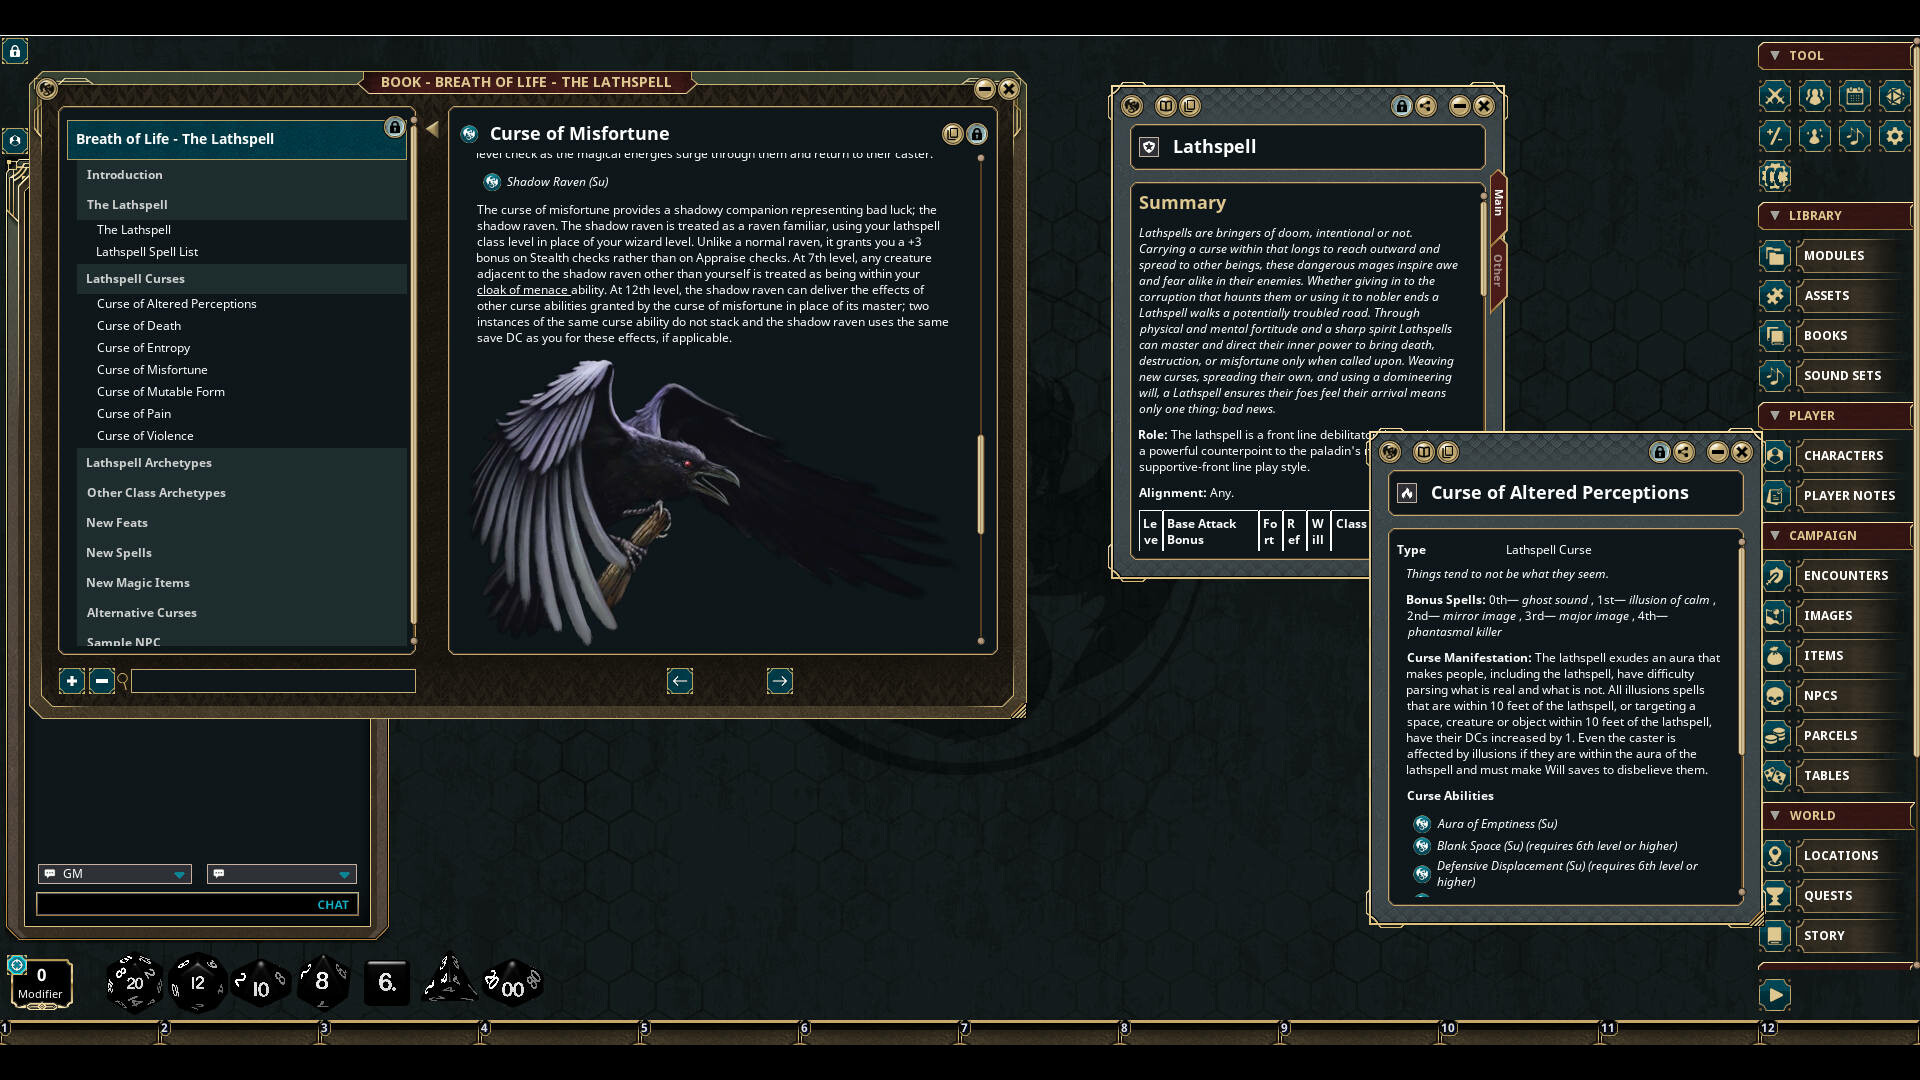1920x1080 pixels.
Task: Collapse the LIBRARY section header
Action: [x=1776, y=215]
